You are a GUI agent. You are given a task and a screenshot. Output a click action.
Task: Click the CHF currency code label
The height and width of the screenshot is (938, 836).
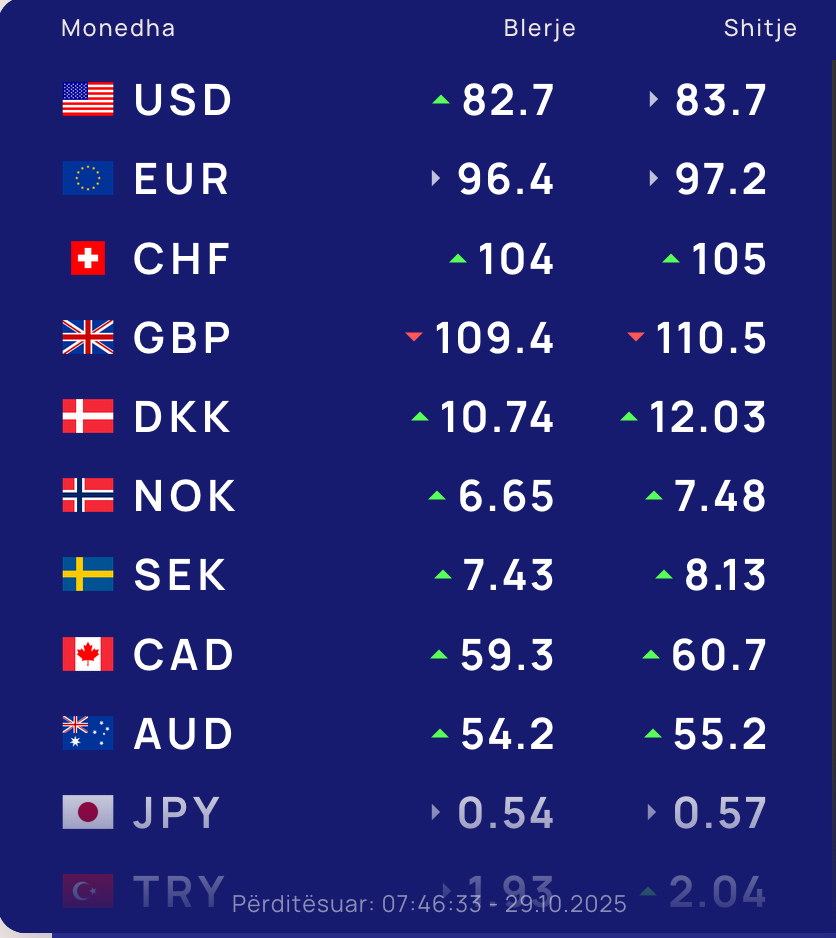click(182, 259)
